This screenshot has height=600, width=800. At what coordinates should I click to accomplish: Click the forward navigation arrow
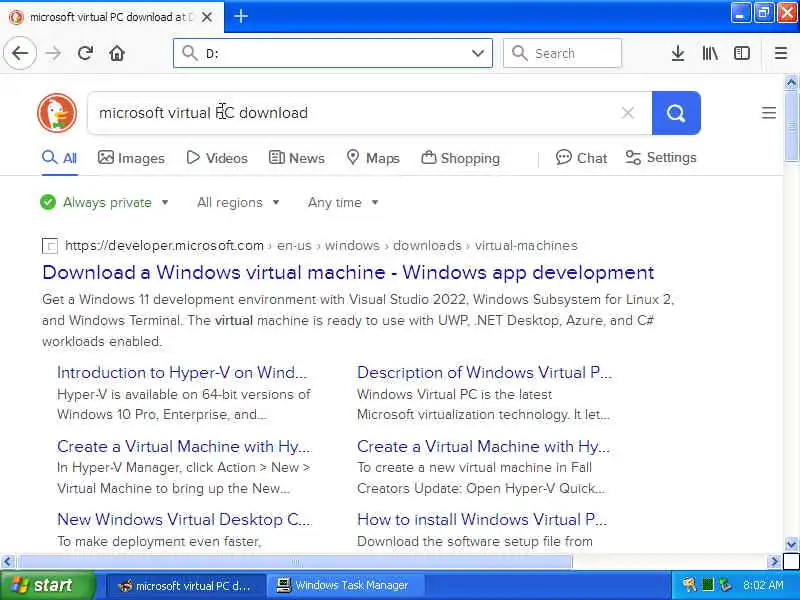click(53, 53)
